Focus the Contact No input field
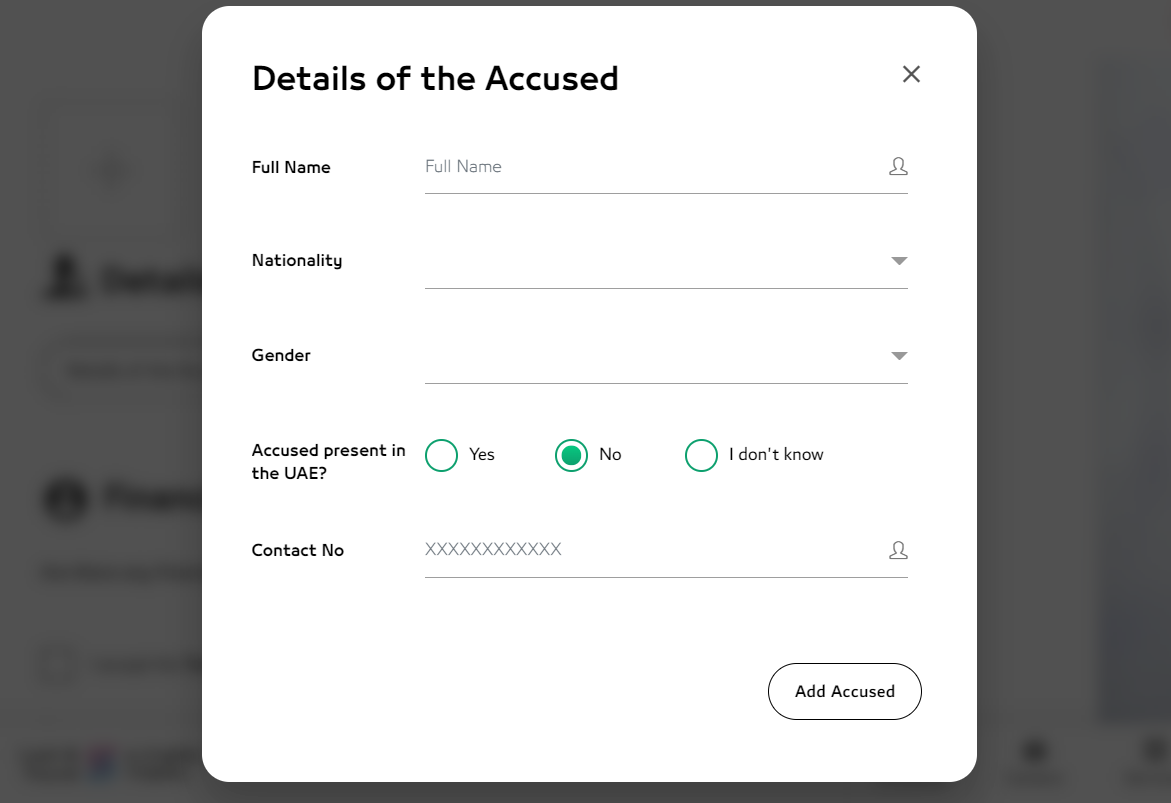 pos(650,550)
